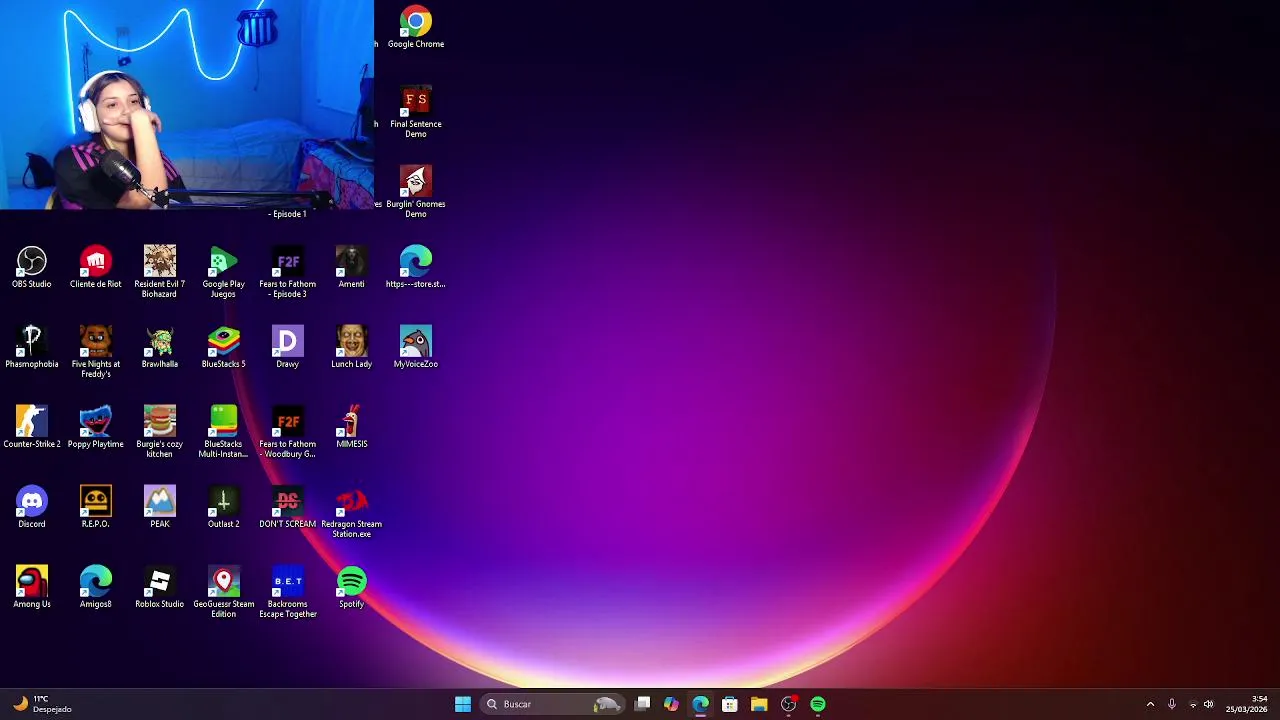Open the weather widget showing Despejado
The width and height of the screenshot is (1280, 720).
click(43, 704)
